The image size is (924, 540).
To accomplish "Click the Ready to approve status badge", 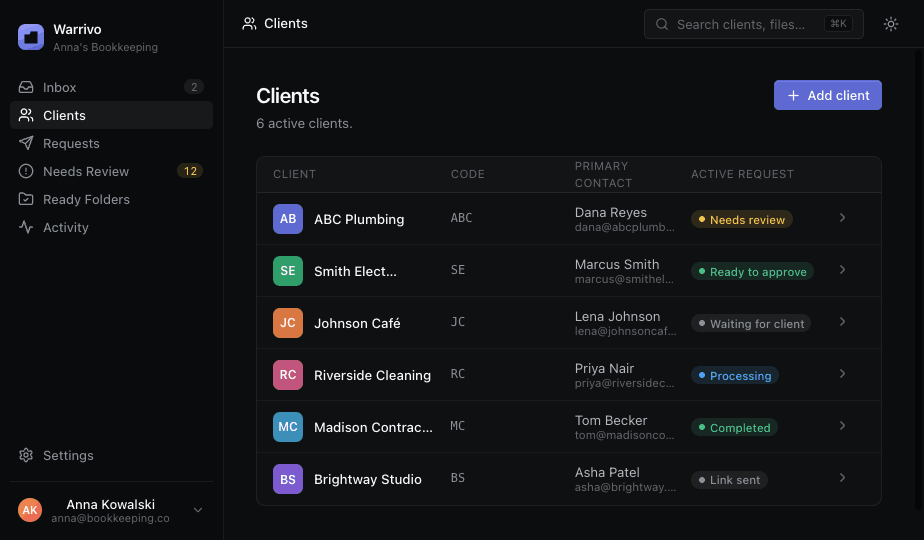I will tap(752, 271).
